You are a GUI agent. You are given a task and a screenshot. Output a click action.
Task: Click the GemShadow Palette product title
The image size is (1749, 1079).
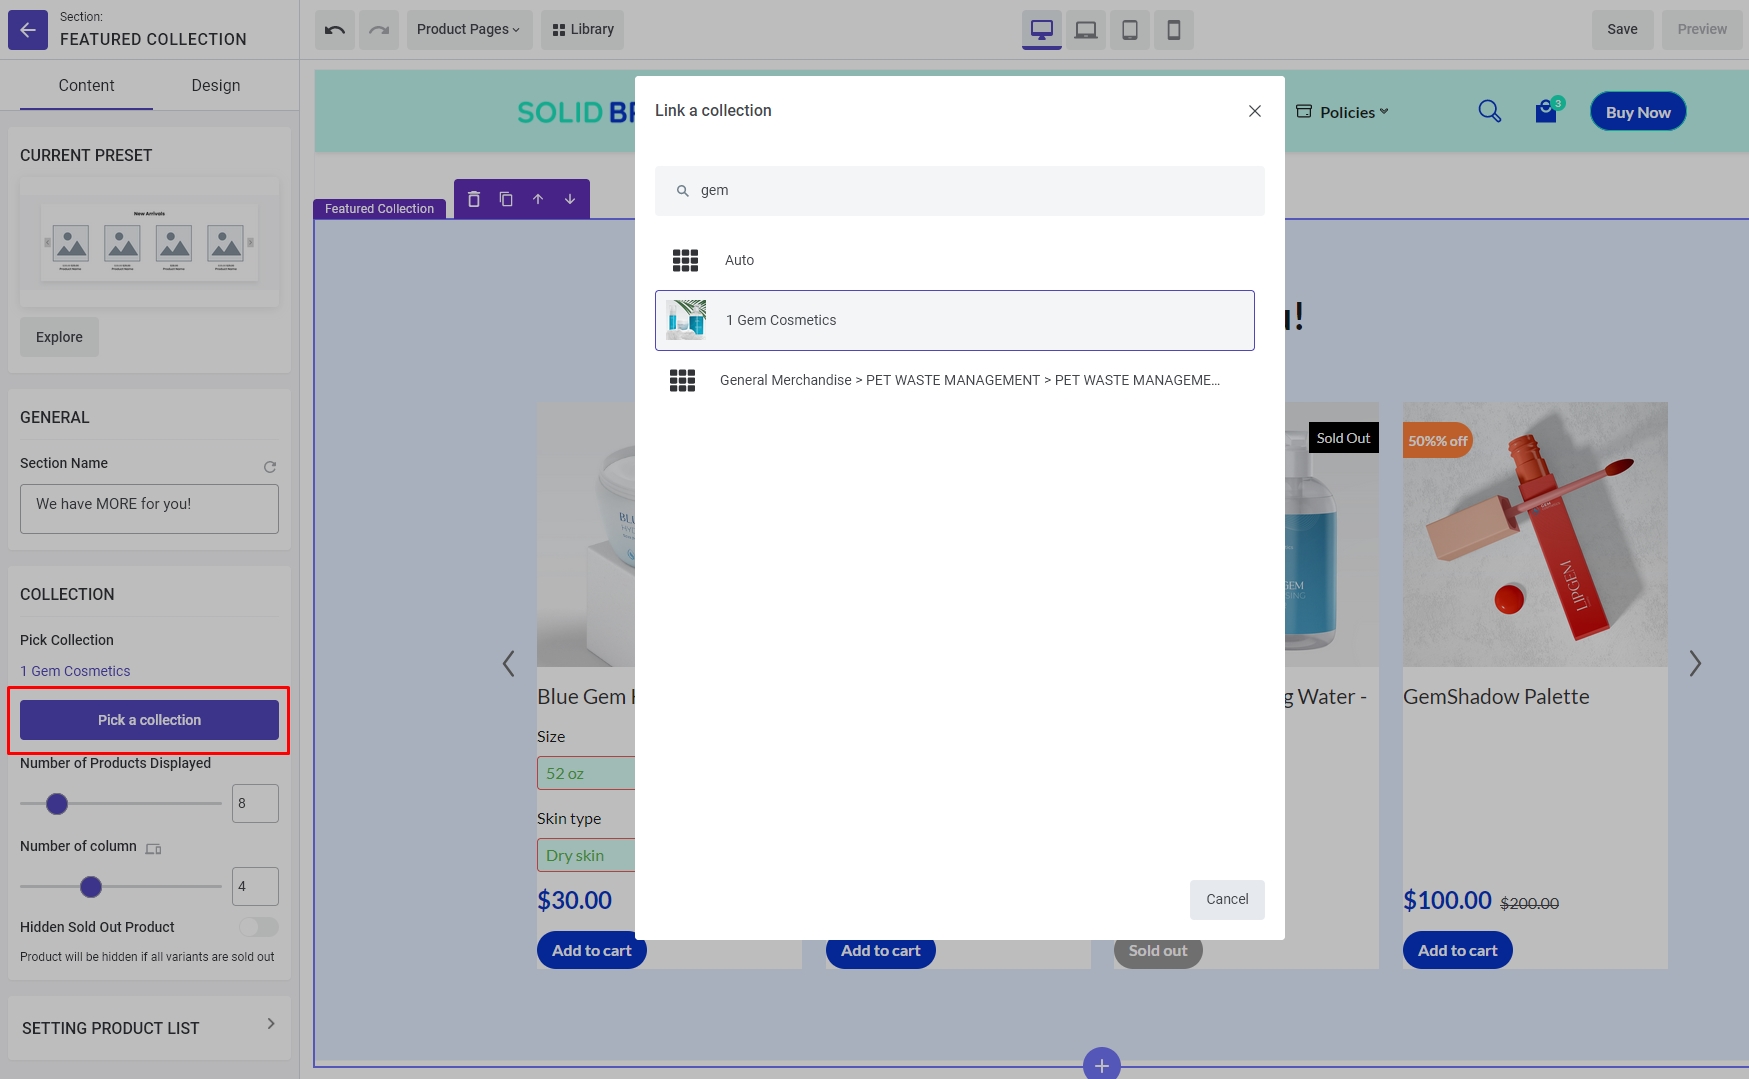pos(1496,697)
